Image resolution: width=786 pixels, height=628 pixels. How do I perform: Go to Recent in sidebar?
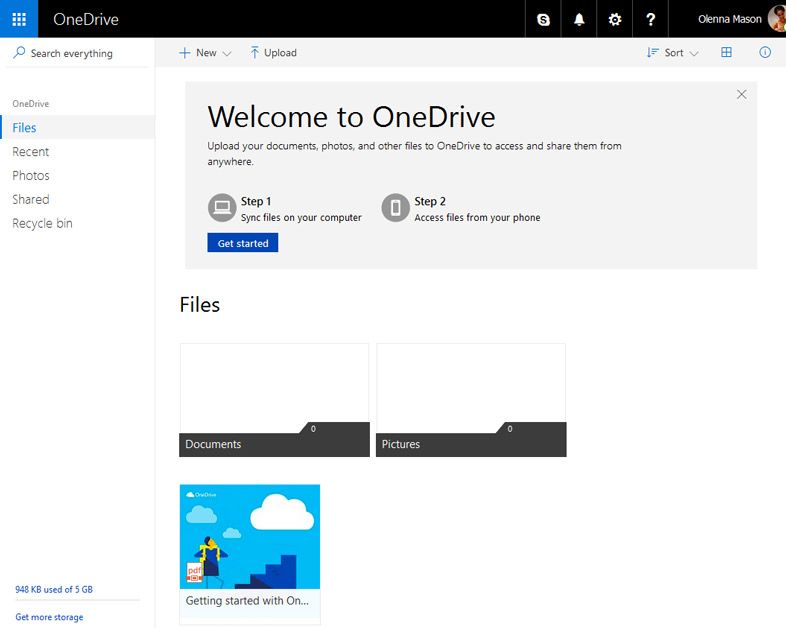click(31, 152)
